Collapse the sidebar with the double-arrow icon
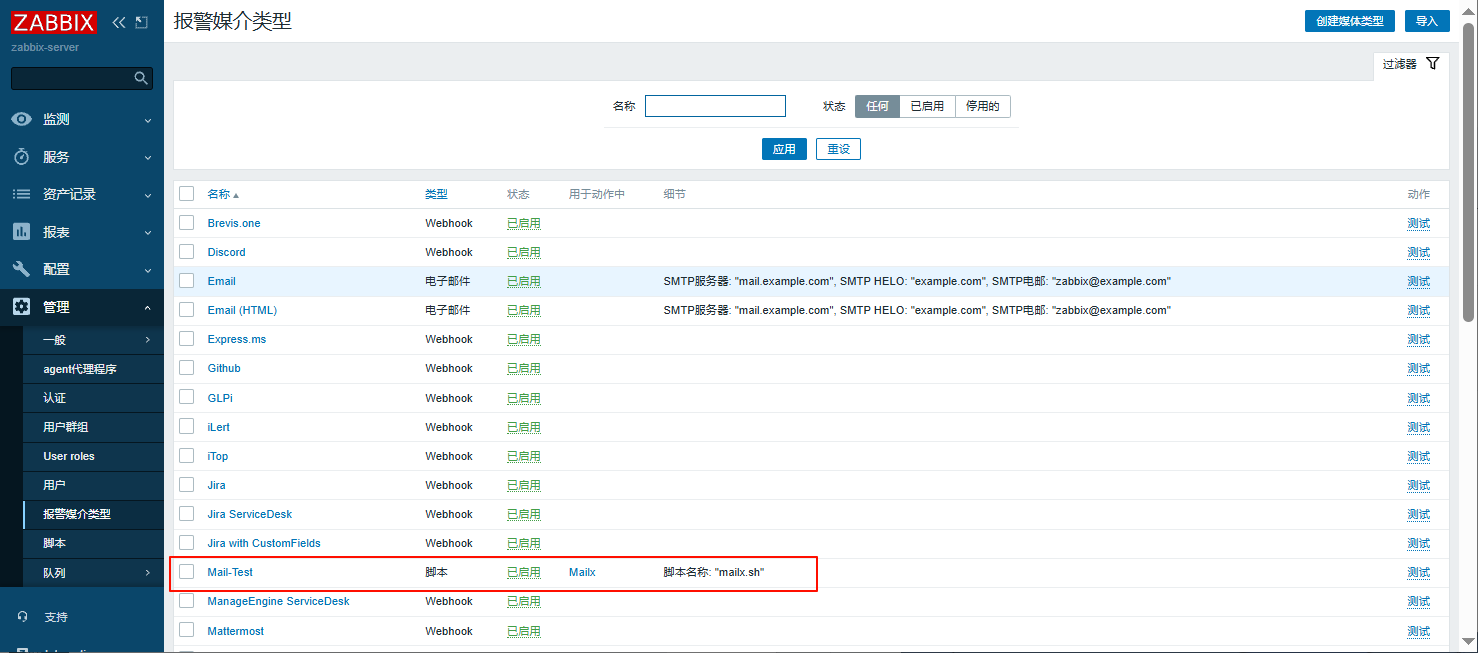Viewport: 1478px width, 653px height. point(119,22)
